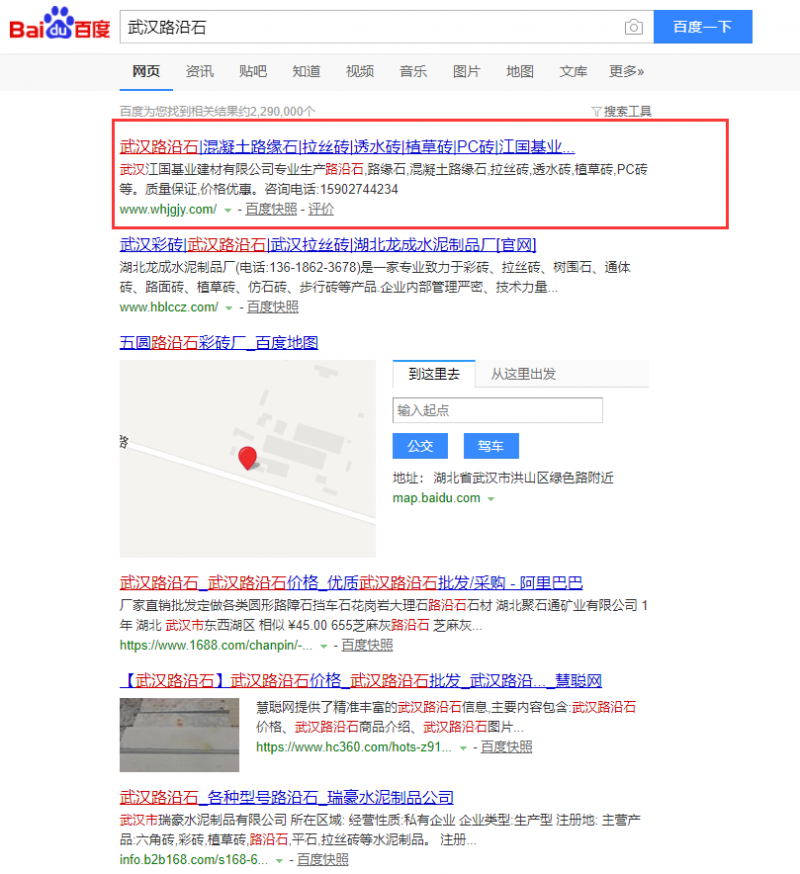
Task: Click the 公交 transit button
Action: click(x=419, y=446)
